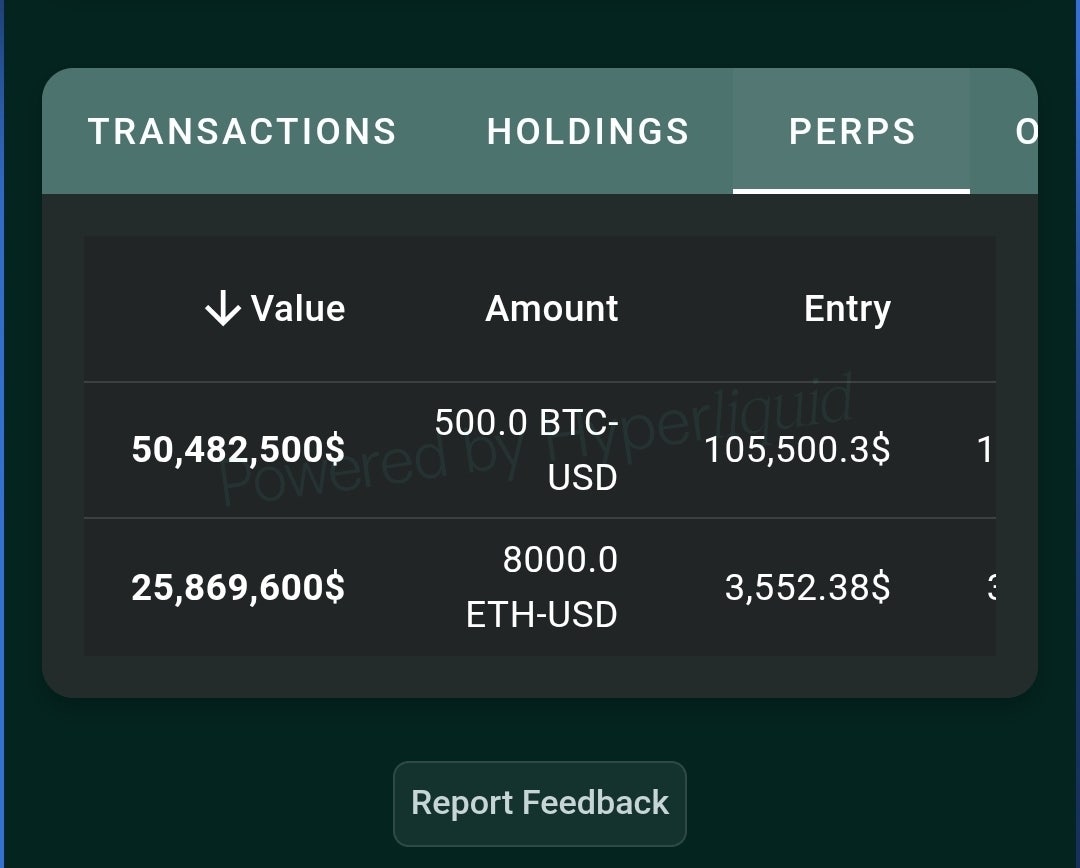Click the cut-off cell right of 105,500.3$
Viewport: 1080px width, 868px height.
984,451
